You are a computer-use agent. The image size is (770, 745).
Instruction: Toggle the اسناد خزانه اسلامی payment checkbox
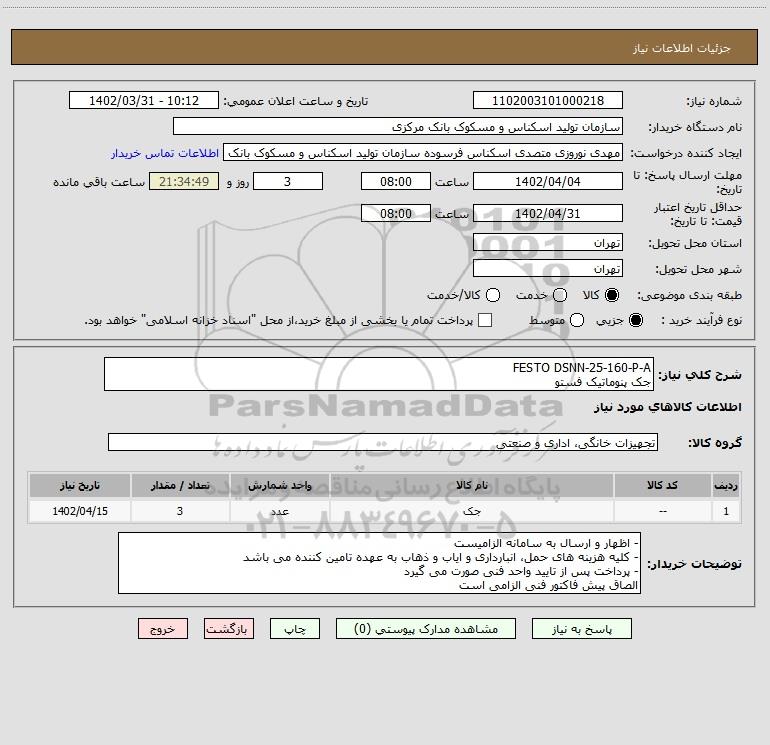485,320
